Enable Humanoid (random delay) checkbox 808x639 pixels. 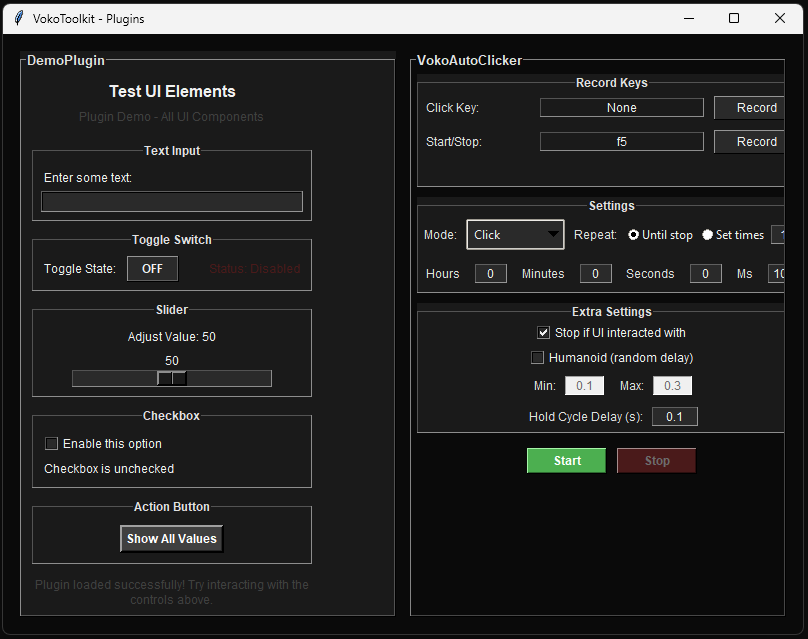(537, 357)
